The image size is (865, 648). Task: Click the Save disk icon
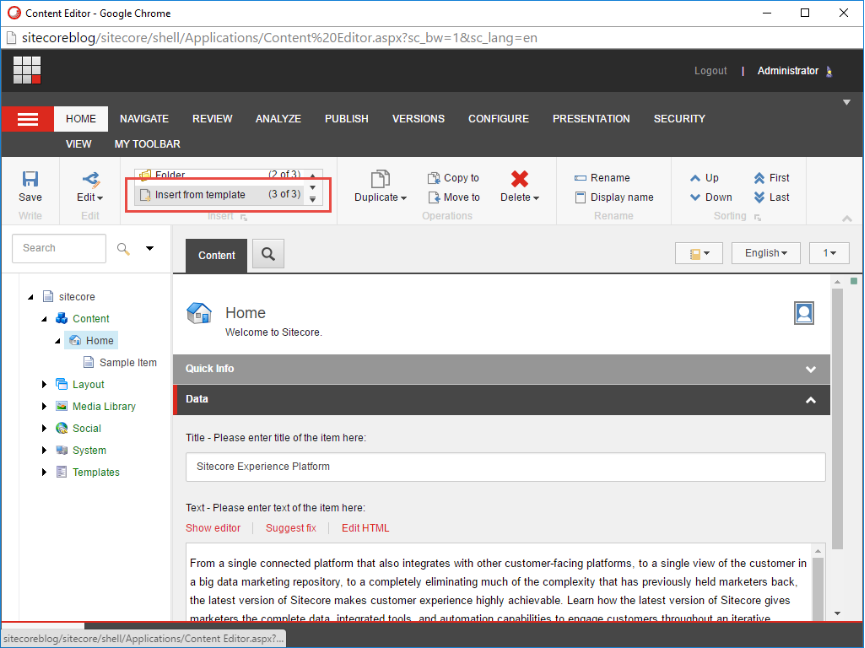pyautogui.click(x=30, y=179)
